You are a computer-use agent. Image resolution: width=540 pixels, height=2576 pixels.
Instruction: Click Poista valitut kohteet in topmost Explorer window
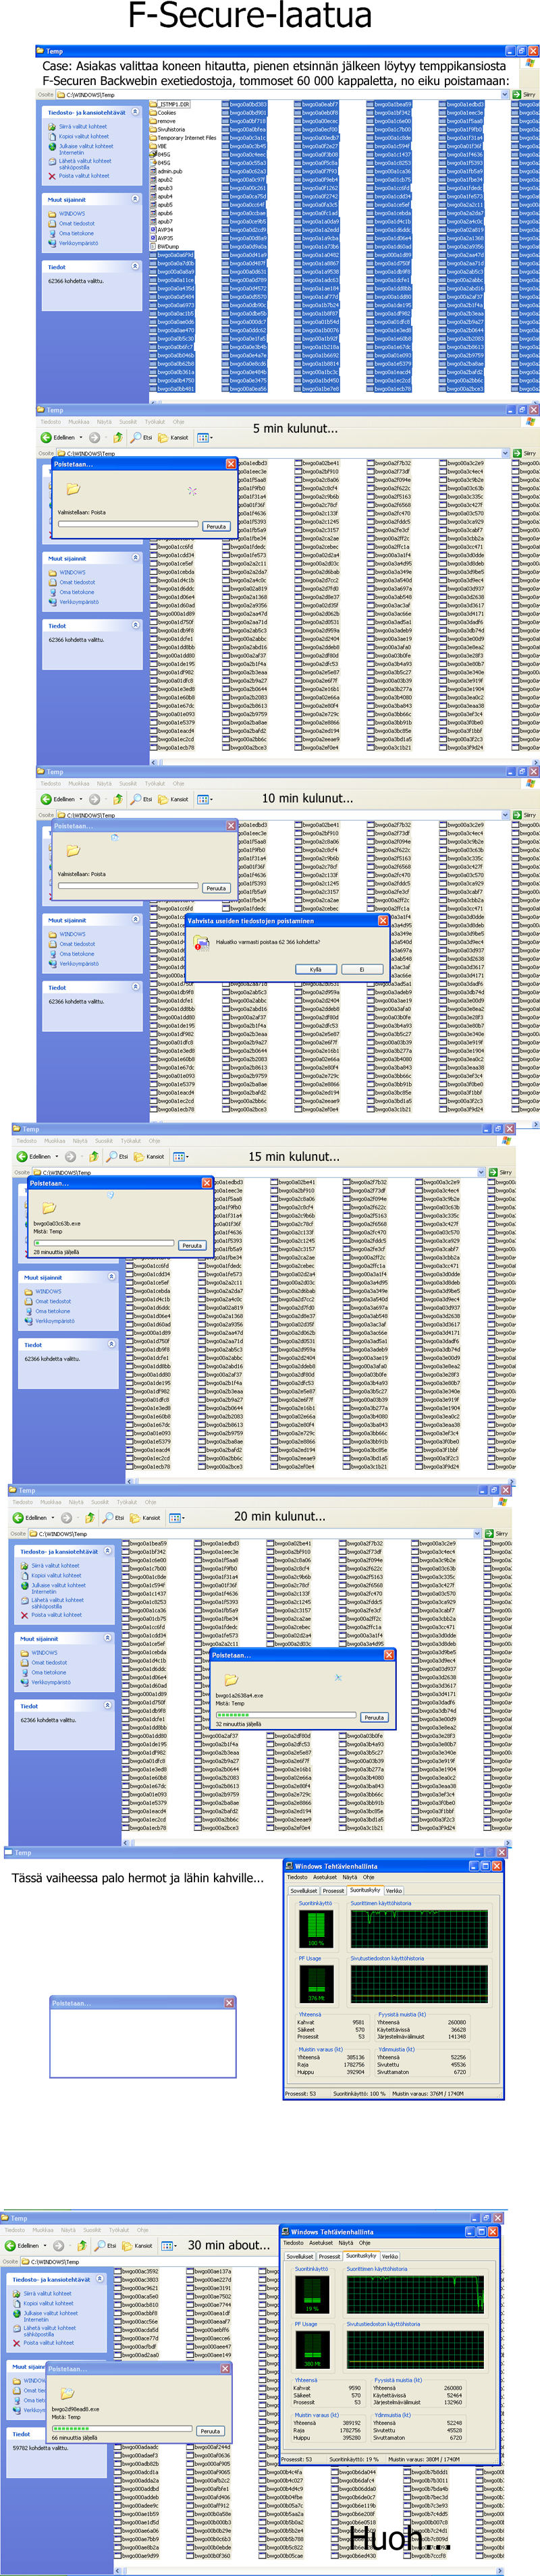[x=79, y=176]
